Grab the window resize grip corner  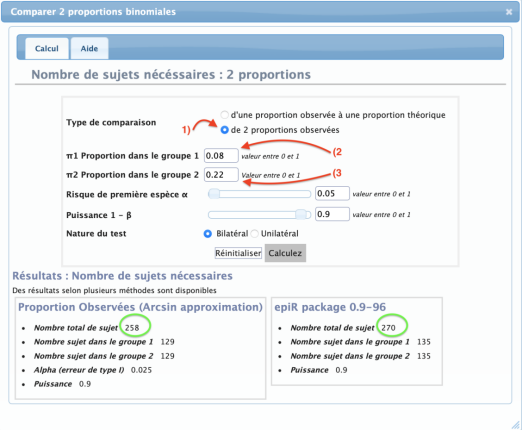pos(516,424)
